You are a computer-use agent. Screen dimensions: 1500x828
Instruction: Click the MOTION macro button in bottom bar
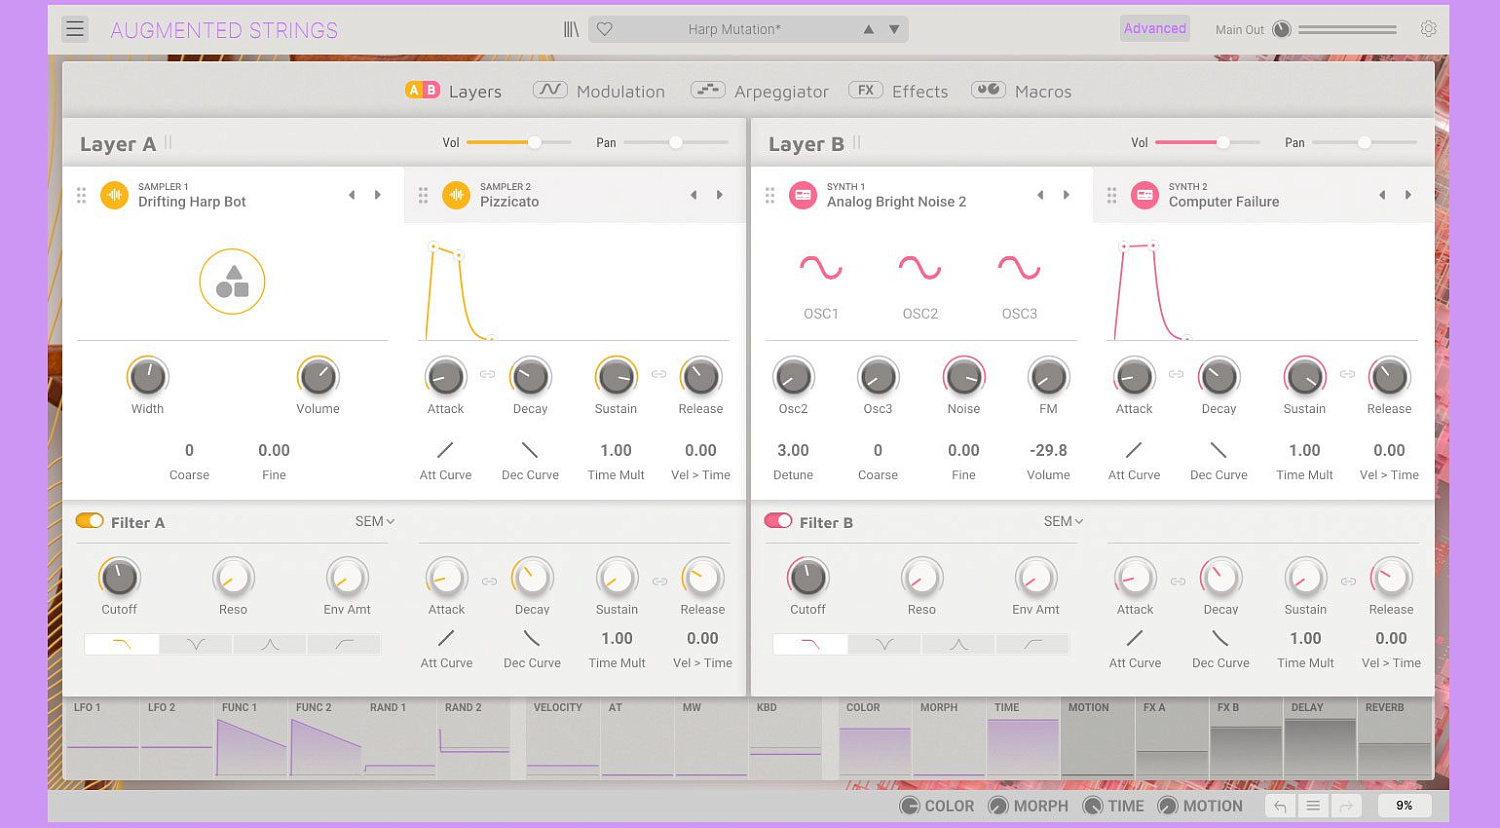click(x=1200, y=806)
